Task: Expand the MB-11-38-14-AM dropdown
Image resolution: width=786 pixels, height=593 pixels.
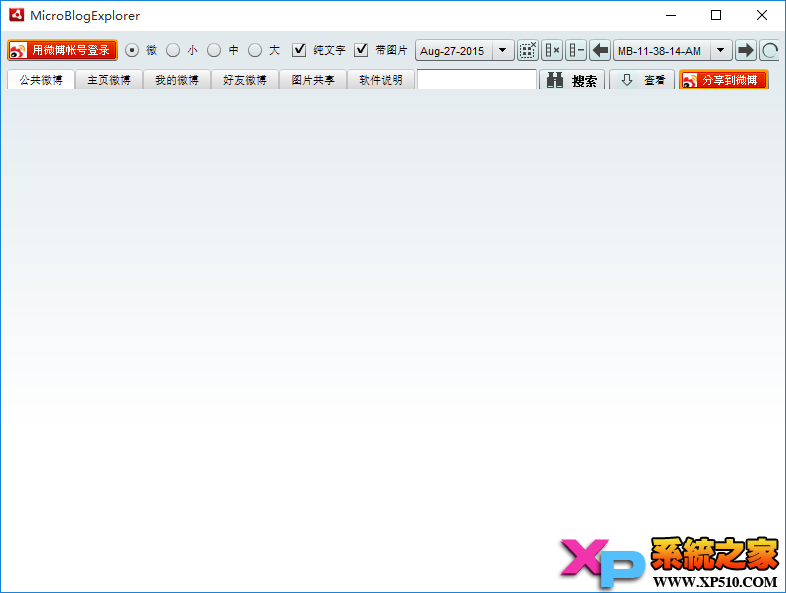Action: pos(721,50)
